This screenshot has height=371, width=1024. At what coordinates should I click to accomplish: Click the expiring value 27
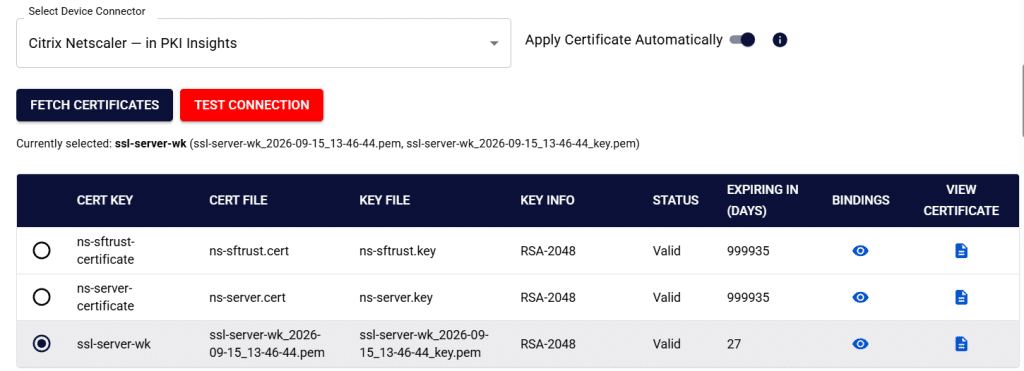(x=734, y=344)
